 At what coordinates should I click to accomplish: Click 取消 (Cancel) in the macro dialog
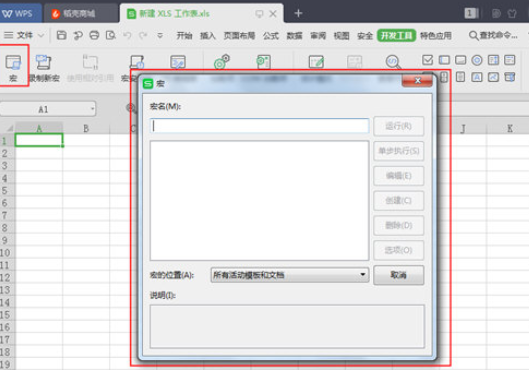tap(398, 275)
